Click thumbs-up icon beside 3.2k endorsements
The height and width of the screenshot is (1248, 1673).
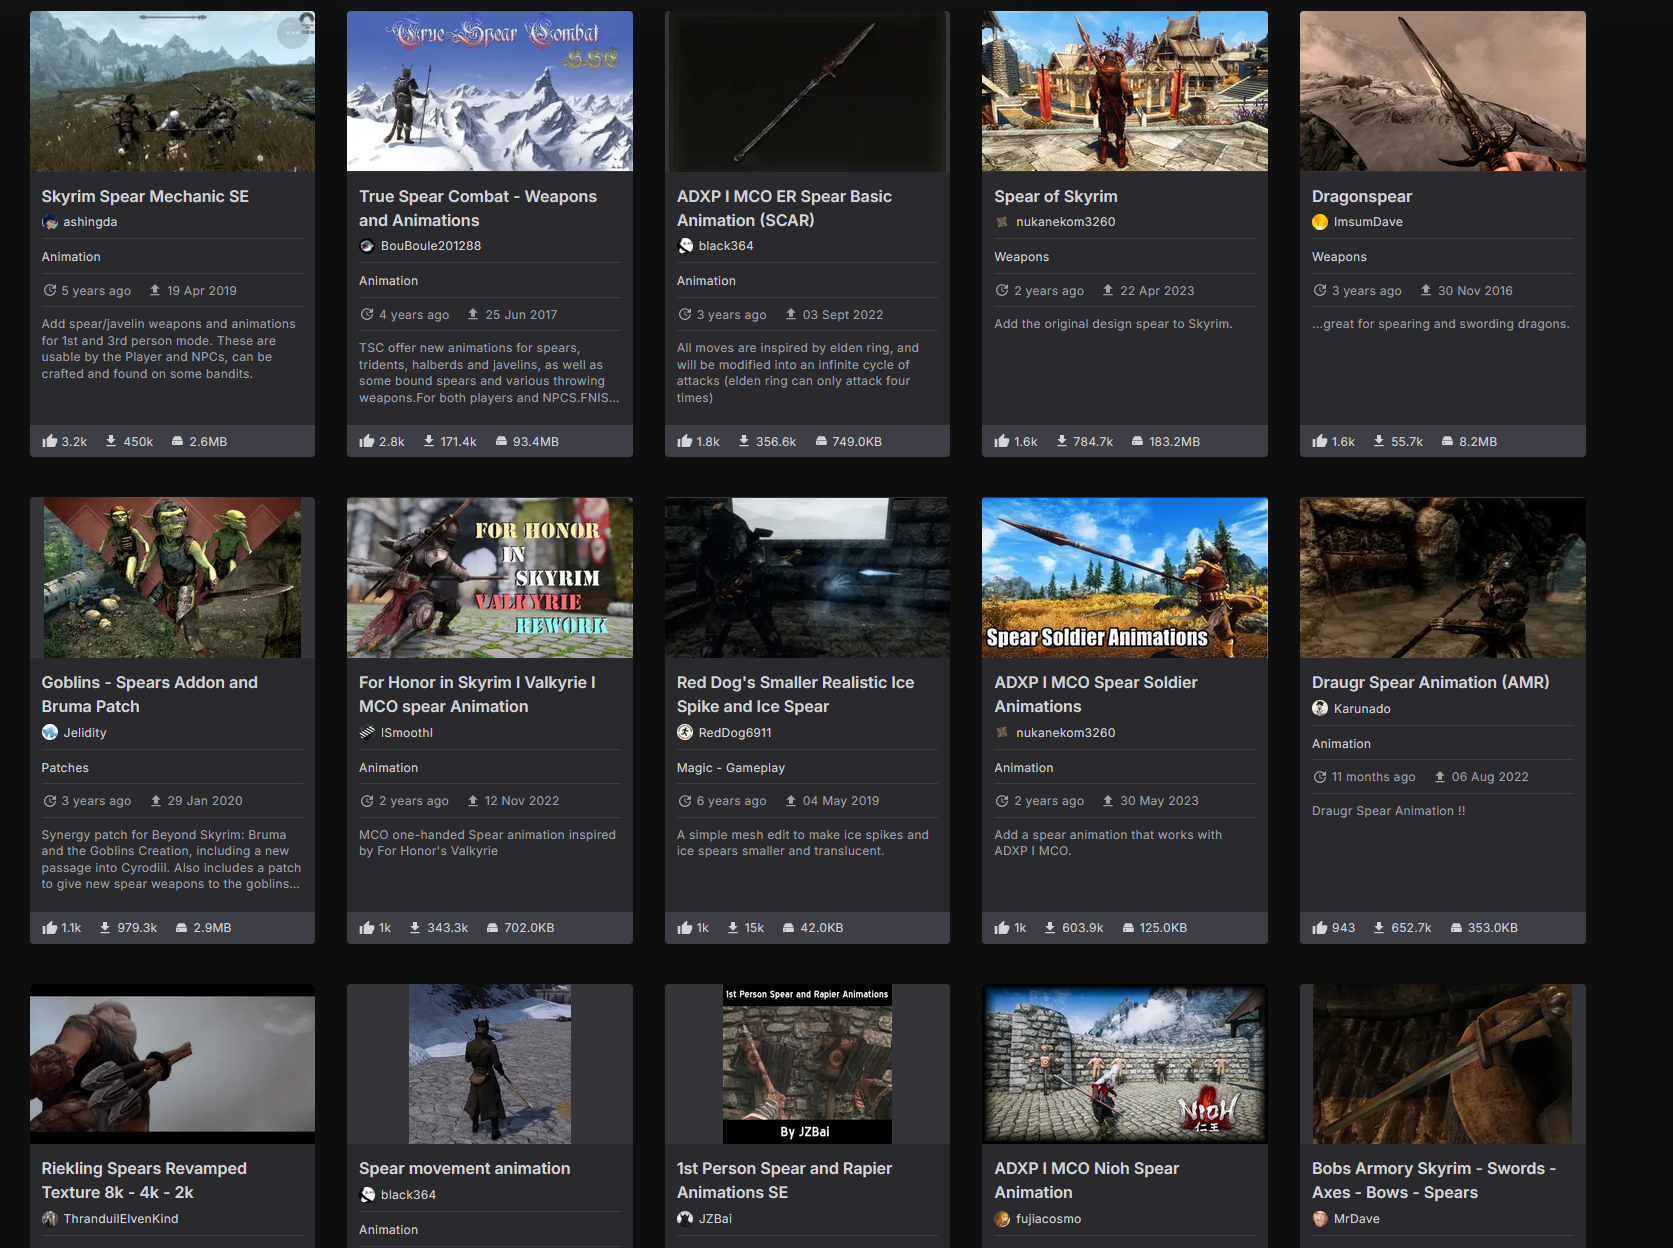click(50, 441)
